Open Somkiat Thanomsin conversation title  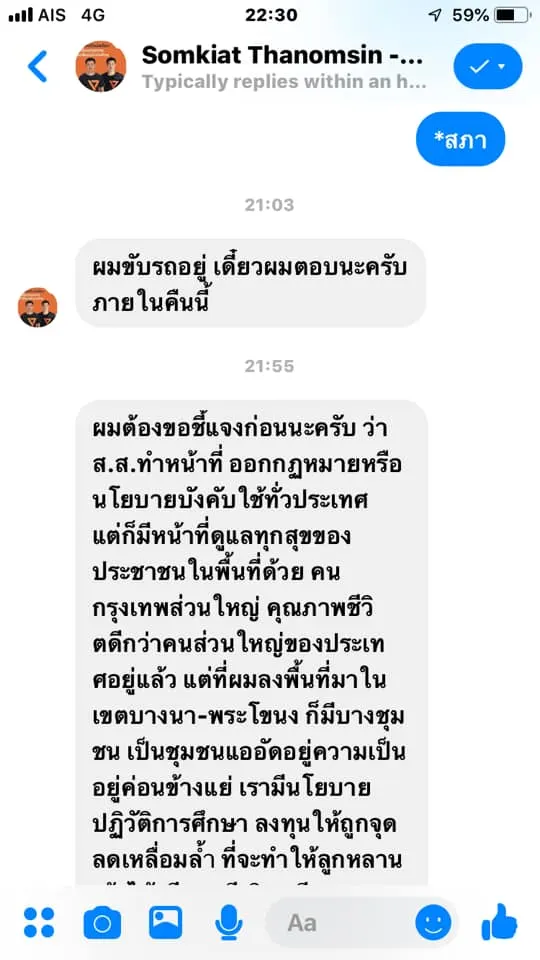[282, 55]
